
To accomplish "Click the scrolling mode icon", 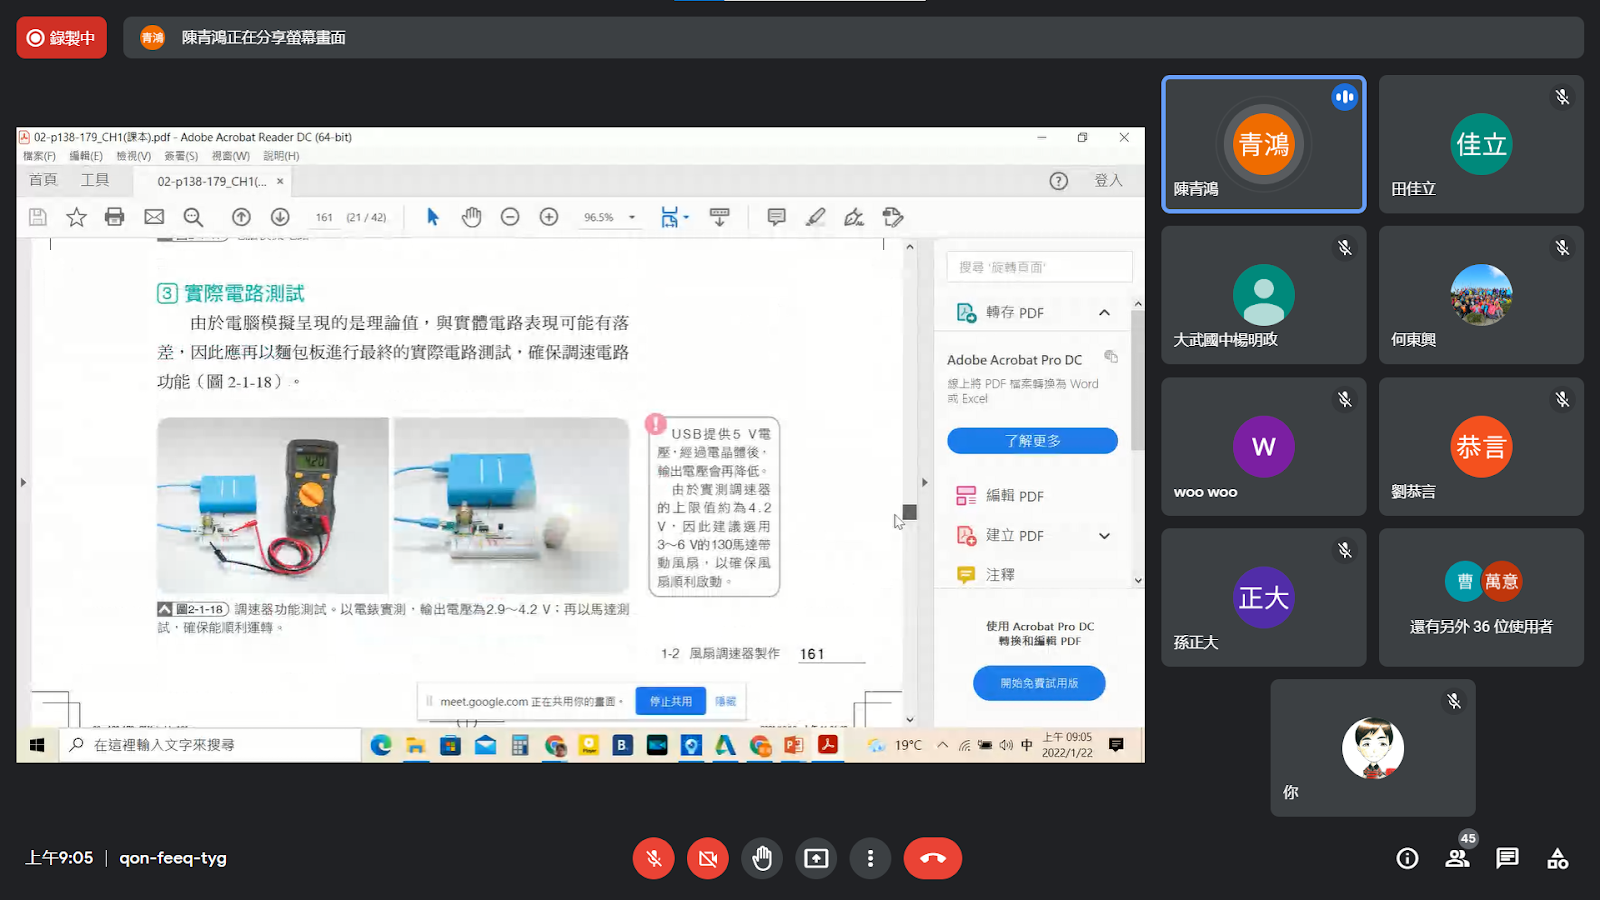I will tap(719, 217).
